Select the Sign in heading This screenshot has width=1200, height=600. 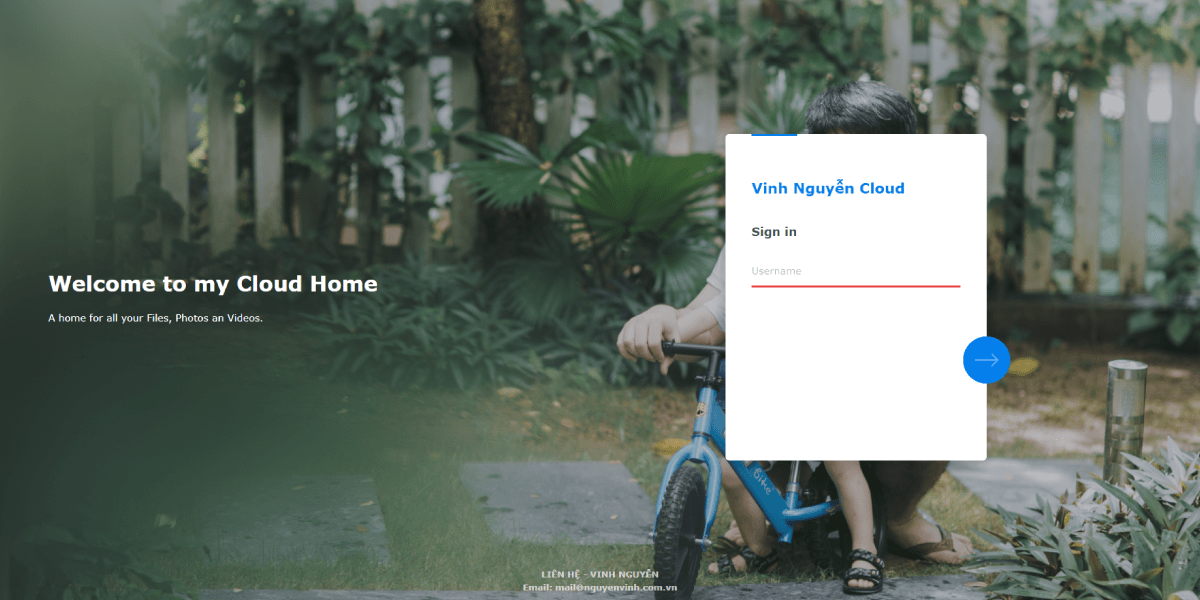click(774, 232)
